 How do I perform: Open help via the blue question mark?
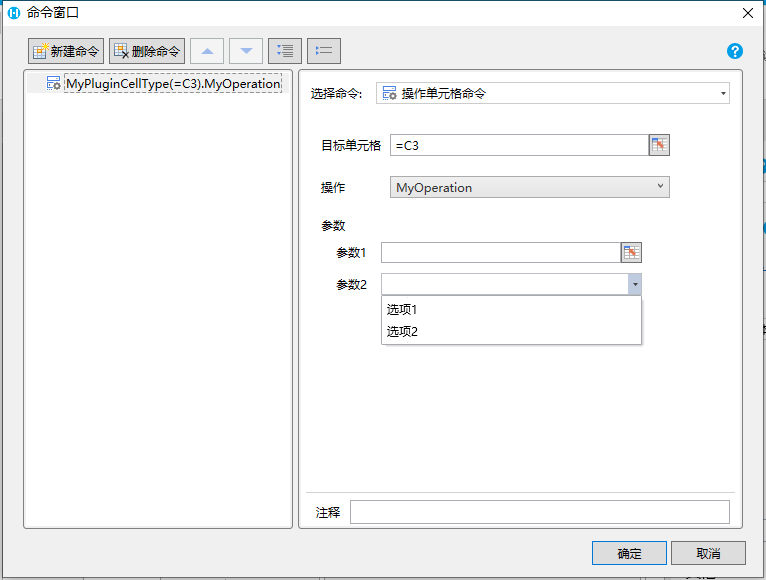pos(735,51)
